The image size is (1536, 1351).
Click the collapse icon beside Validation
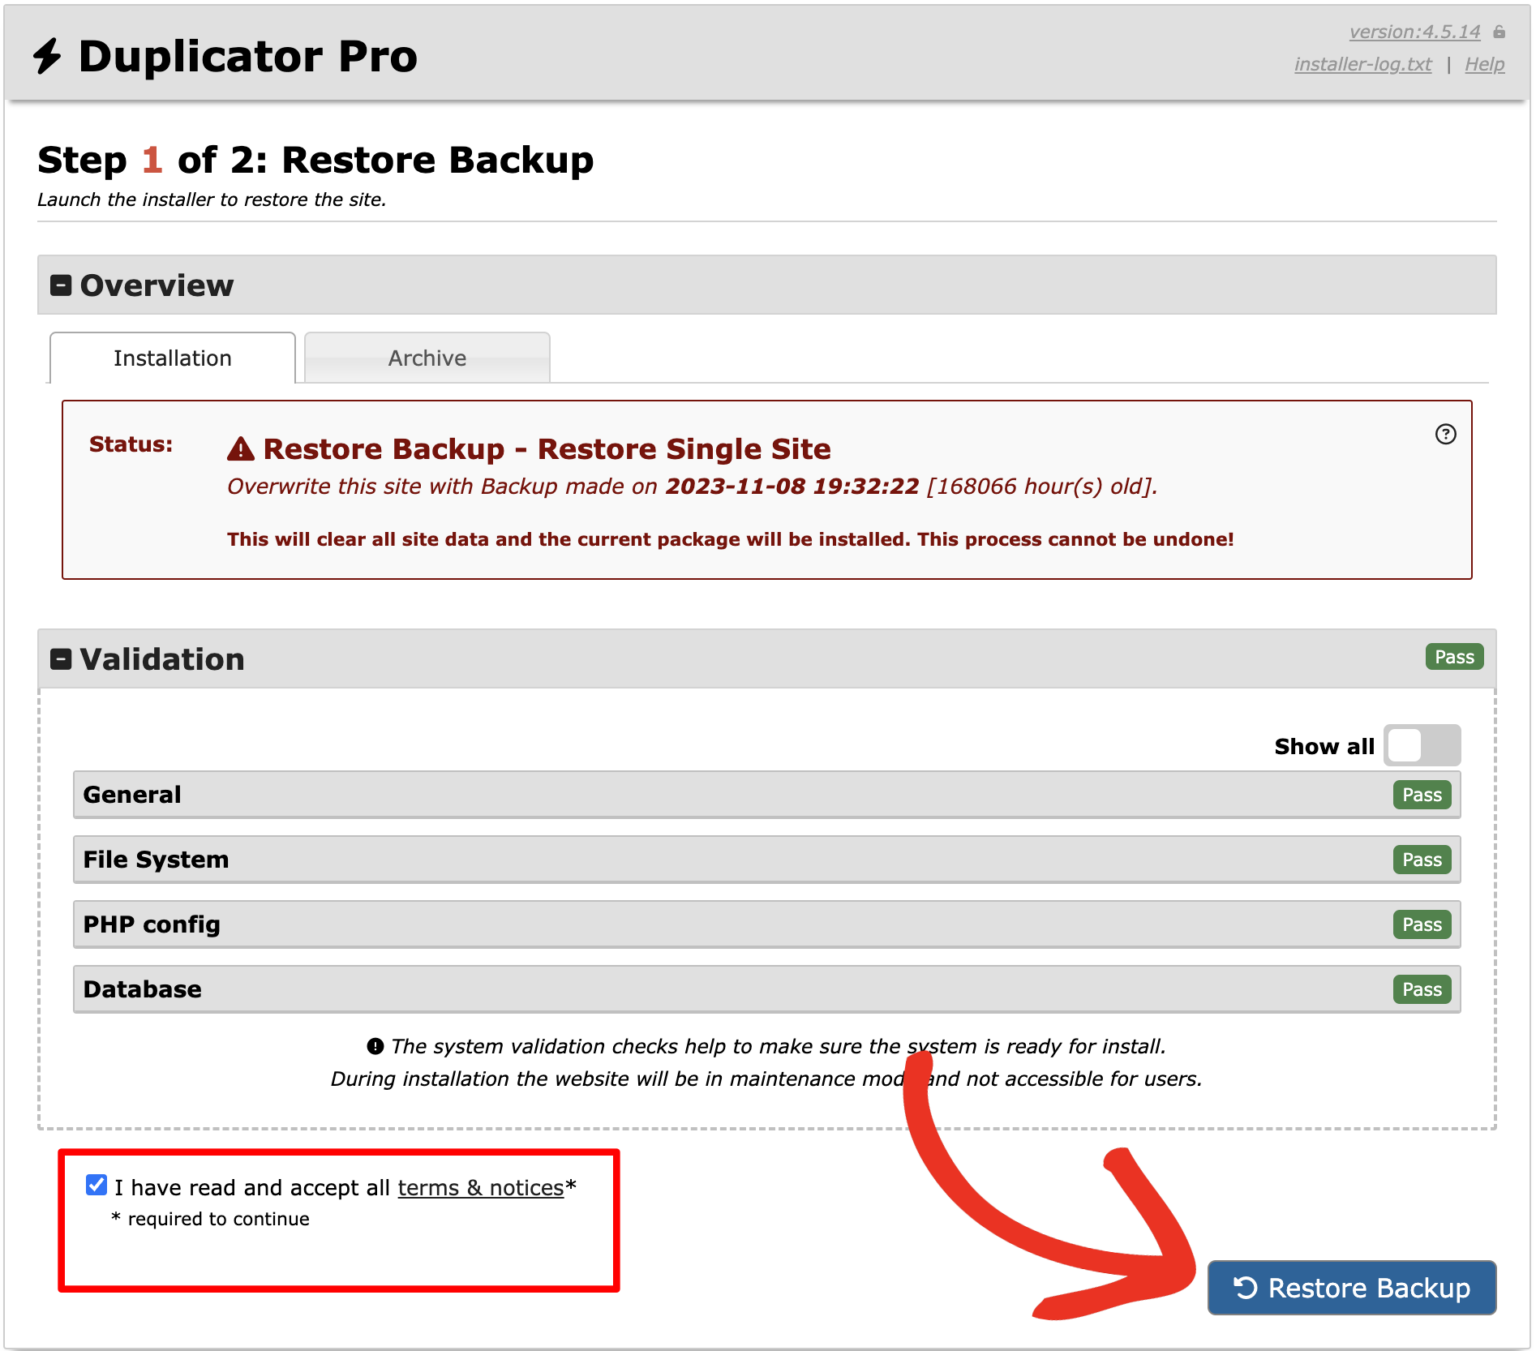[x=61, y=659]
